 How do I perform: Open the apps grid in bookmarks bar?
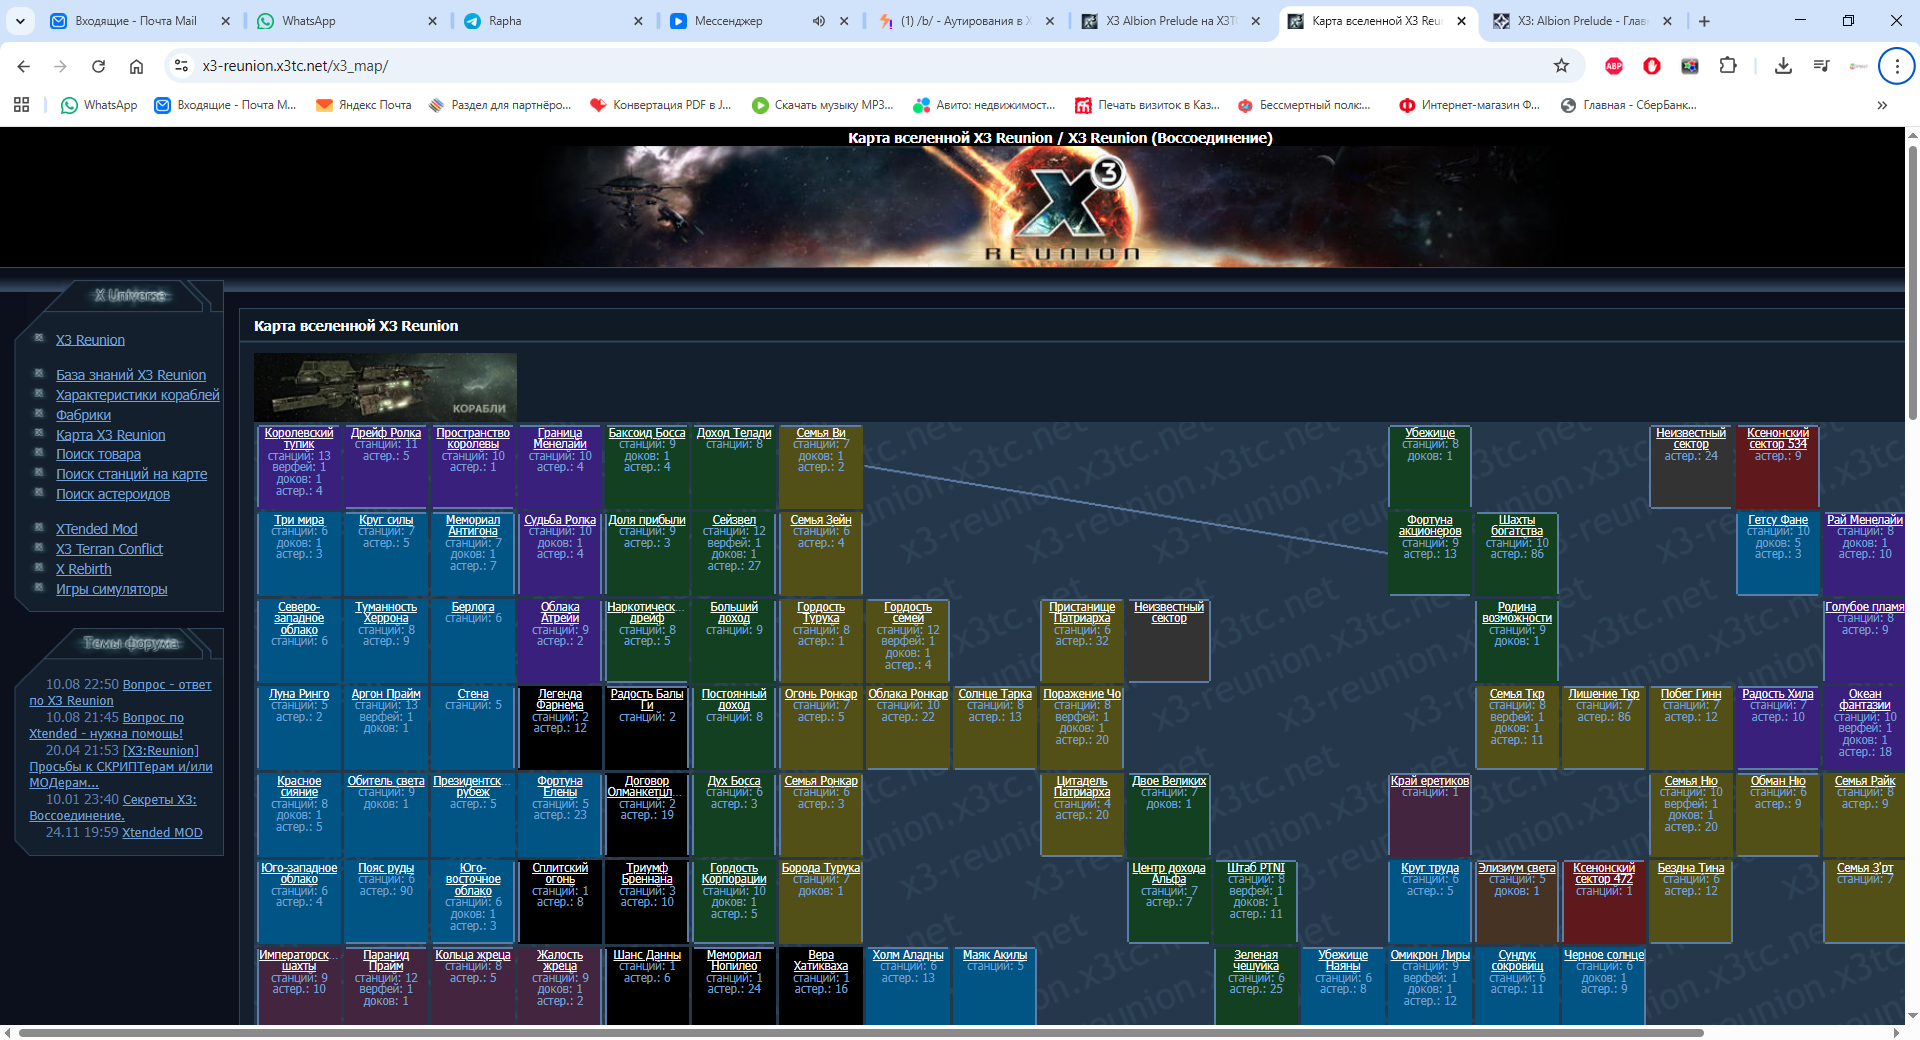22,105
